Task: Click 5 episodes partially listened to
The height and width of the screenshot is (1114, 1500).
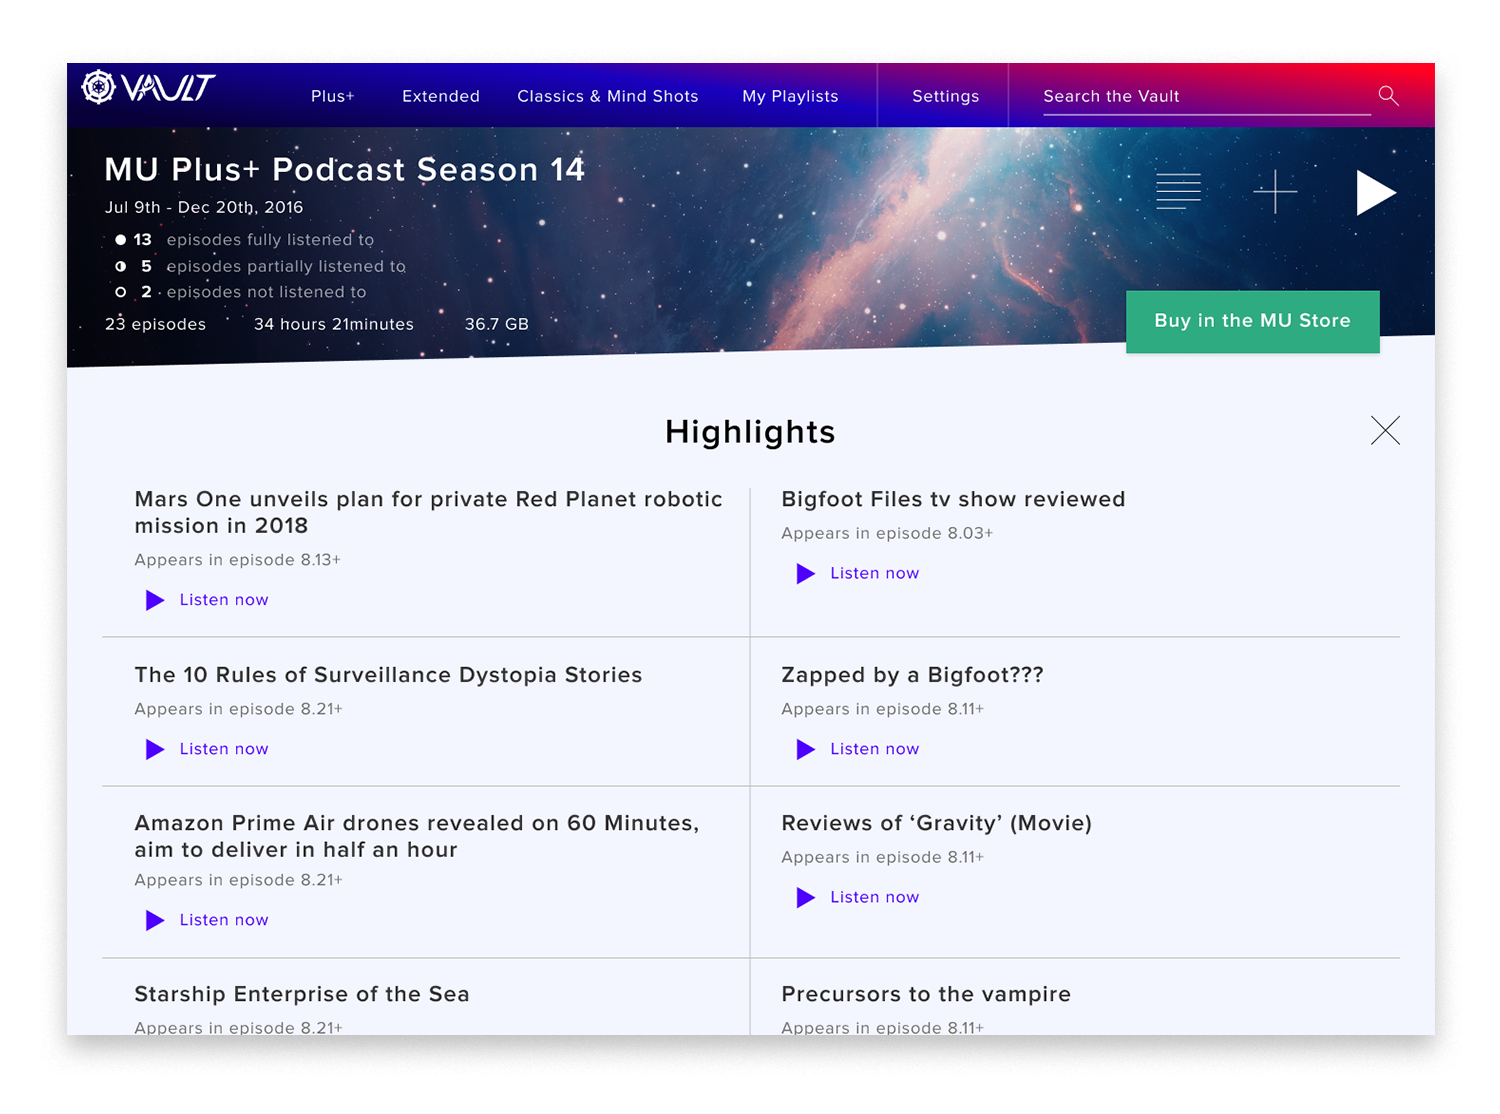Action: (260, 266)
